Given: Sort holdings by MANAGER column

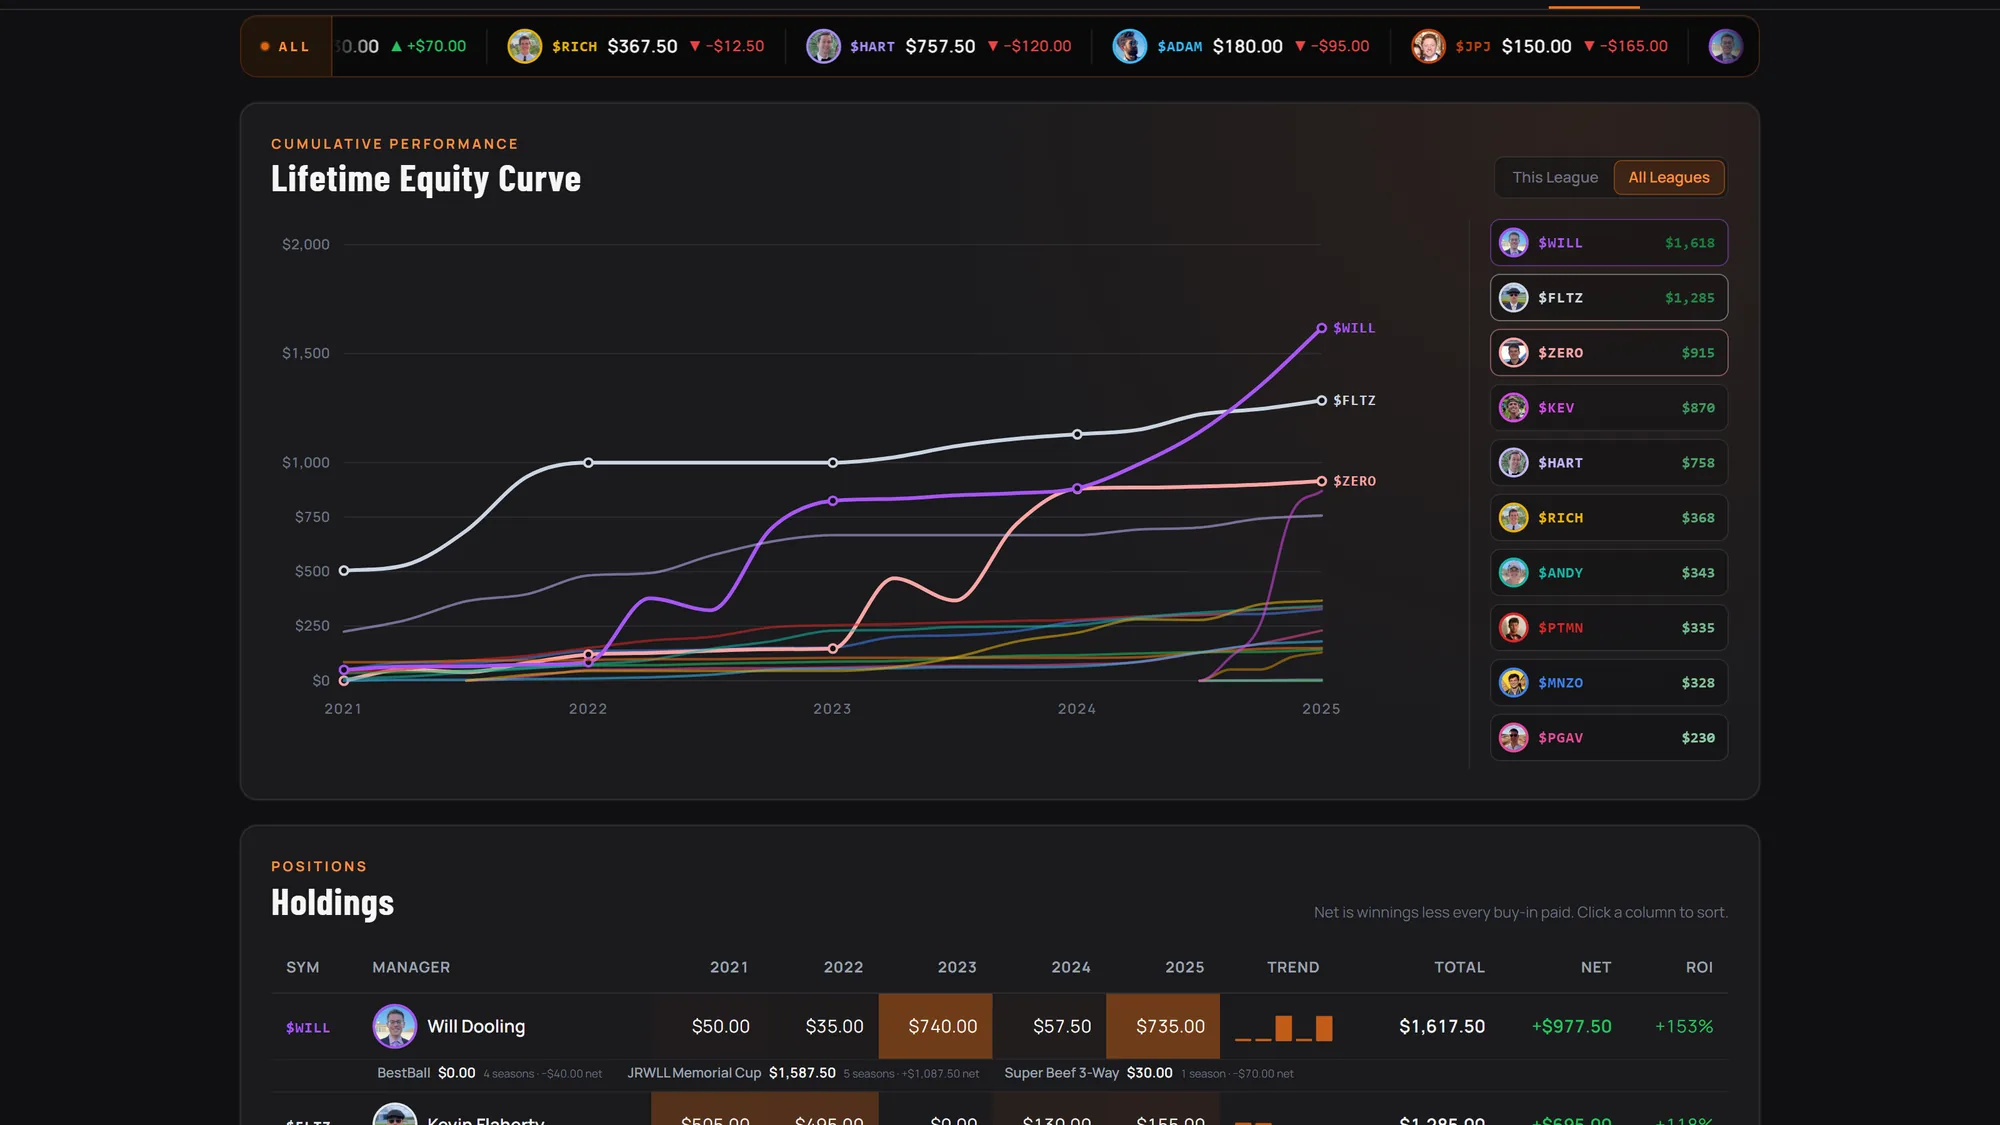Looking at the screenshot, I should pos(411,967).
